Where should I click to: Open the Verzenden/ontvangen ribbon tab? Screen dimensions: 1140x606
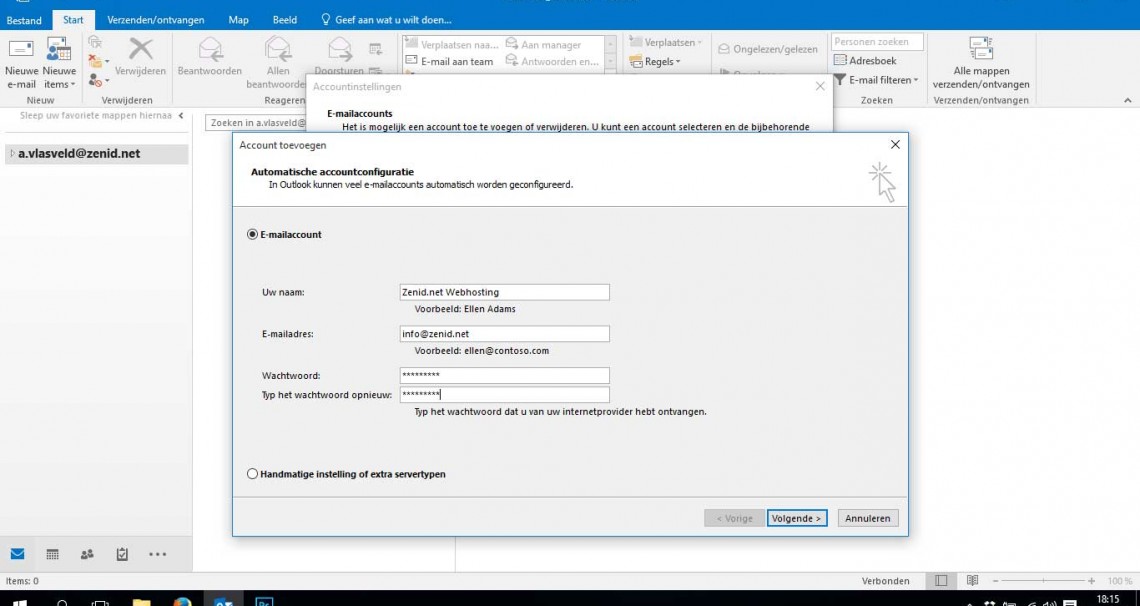click(156, 20)
